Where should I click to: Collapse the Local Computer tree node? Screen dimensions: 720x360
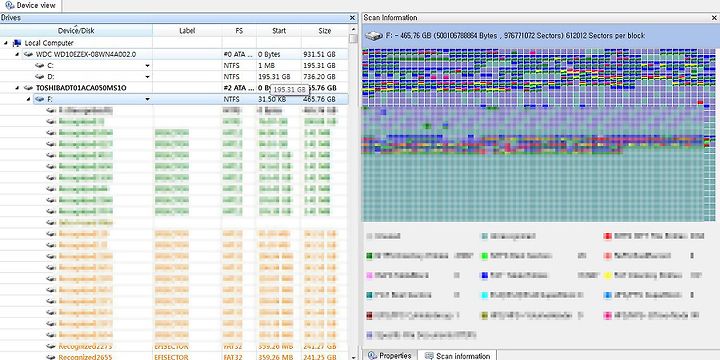click(6, 43)
